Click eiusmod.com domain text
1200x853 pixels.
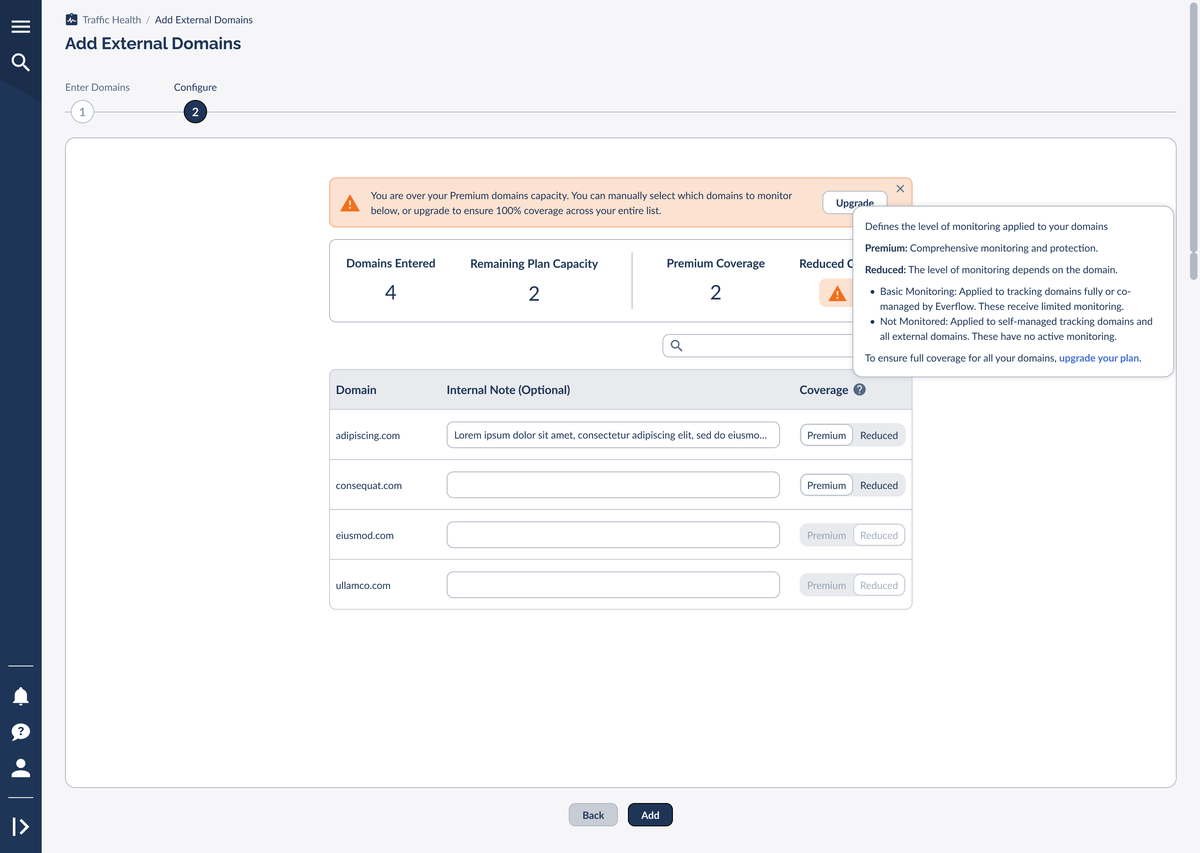365,535
